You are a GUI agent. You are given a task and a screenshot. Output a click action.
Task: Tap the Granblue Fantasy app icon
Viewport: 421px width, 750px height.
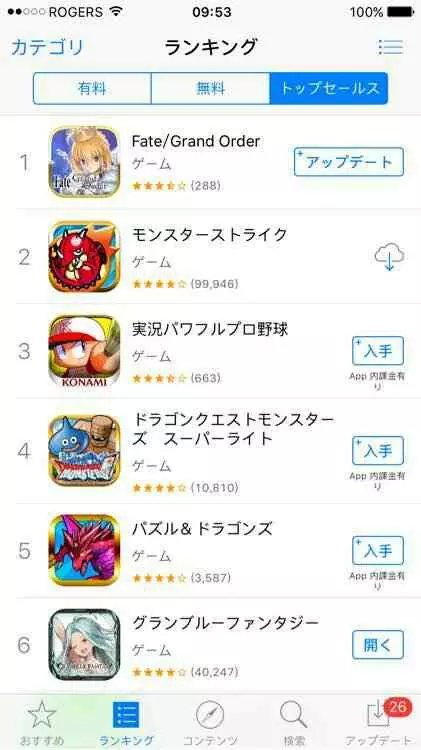pos(85,644)
